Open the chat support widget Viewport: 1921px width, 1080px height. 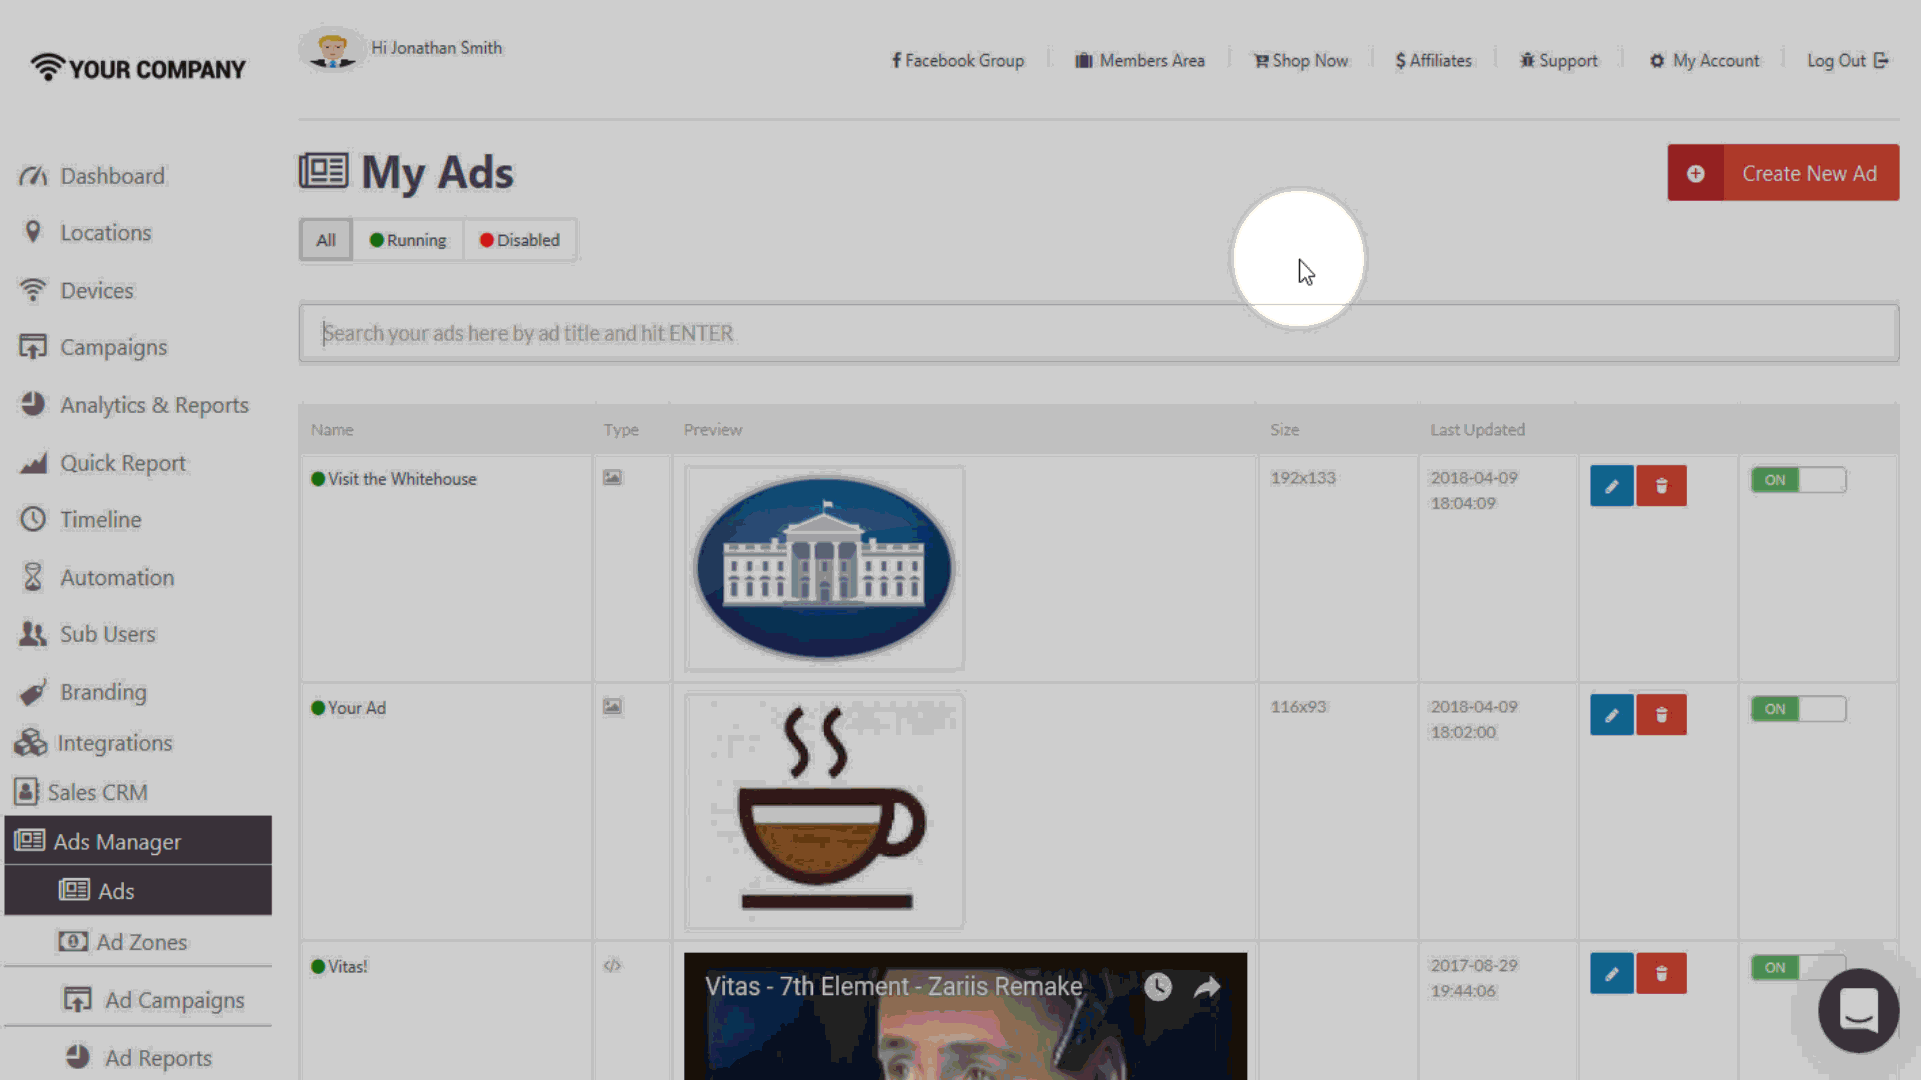pyautogui.click(x=1858, y=1010)
